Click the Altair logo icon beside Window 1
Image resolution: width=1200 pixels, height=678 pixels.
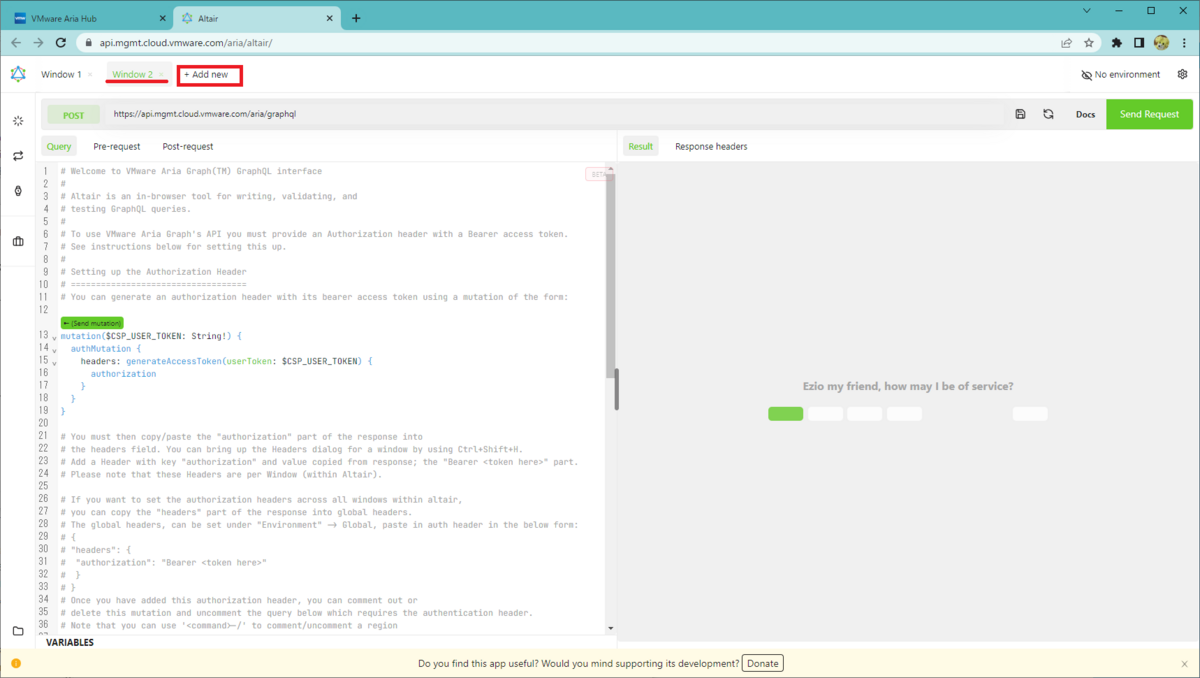point(18,74)
